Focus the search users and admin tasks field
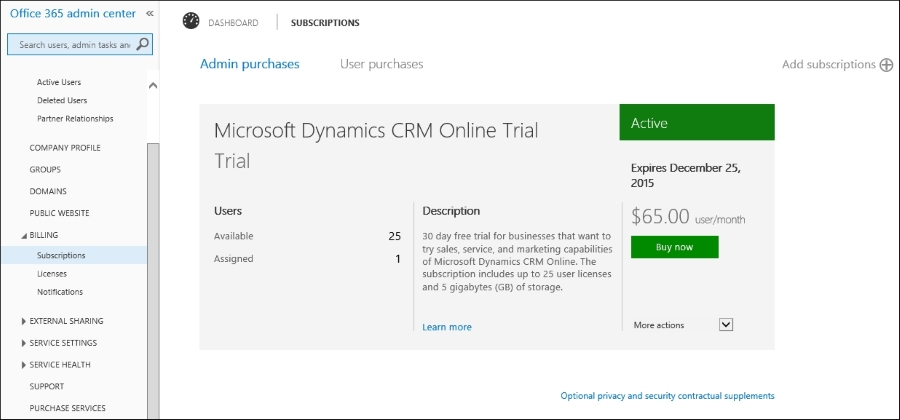 [x=80, y=44]
